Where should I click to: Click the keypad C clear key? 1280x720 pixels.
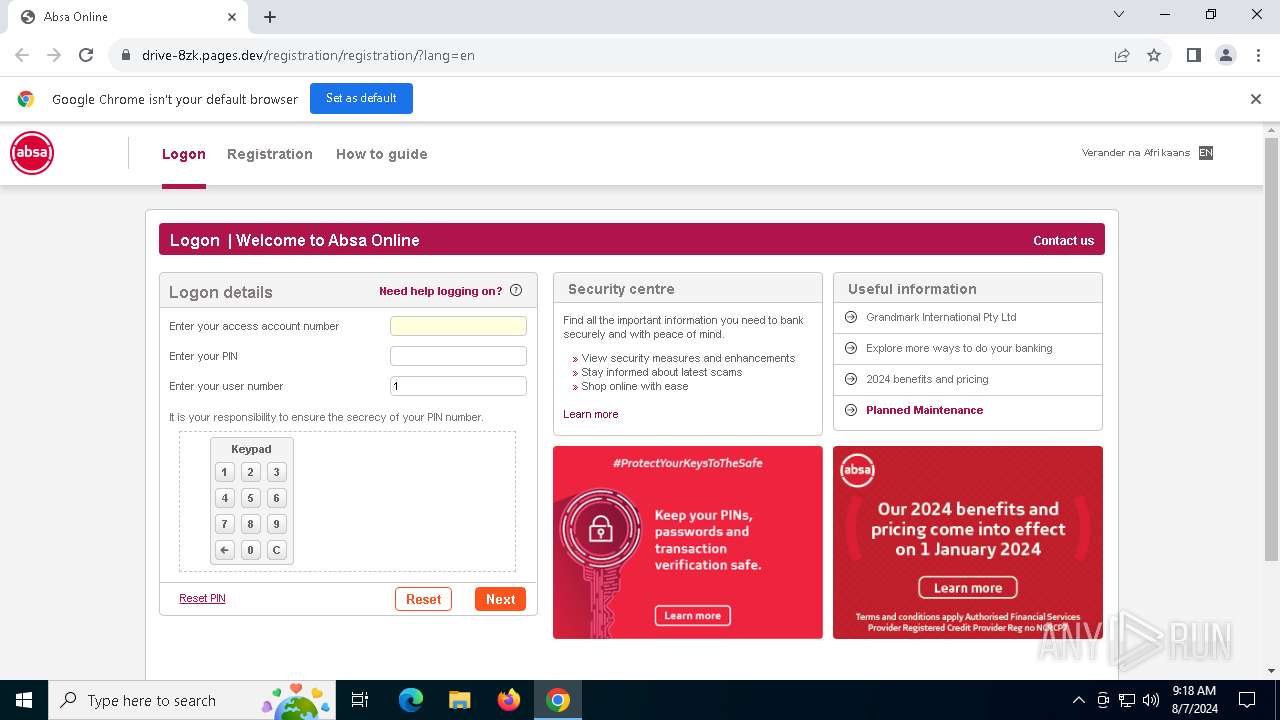[276, 550]
